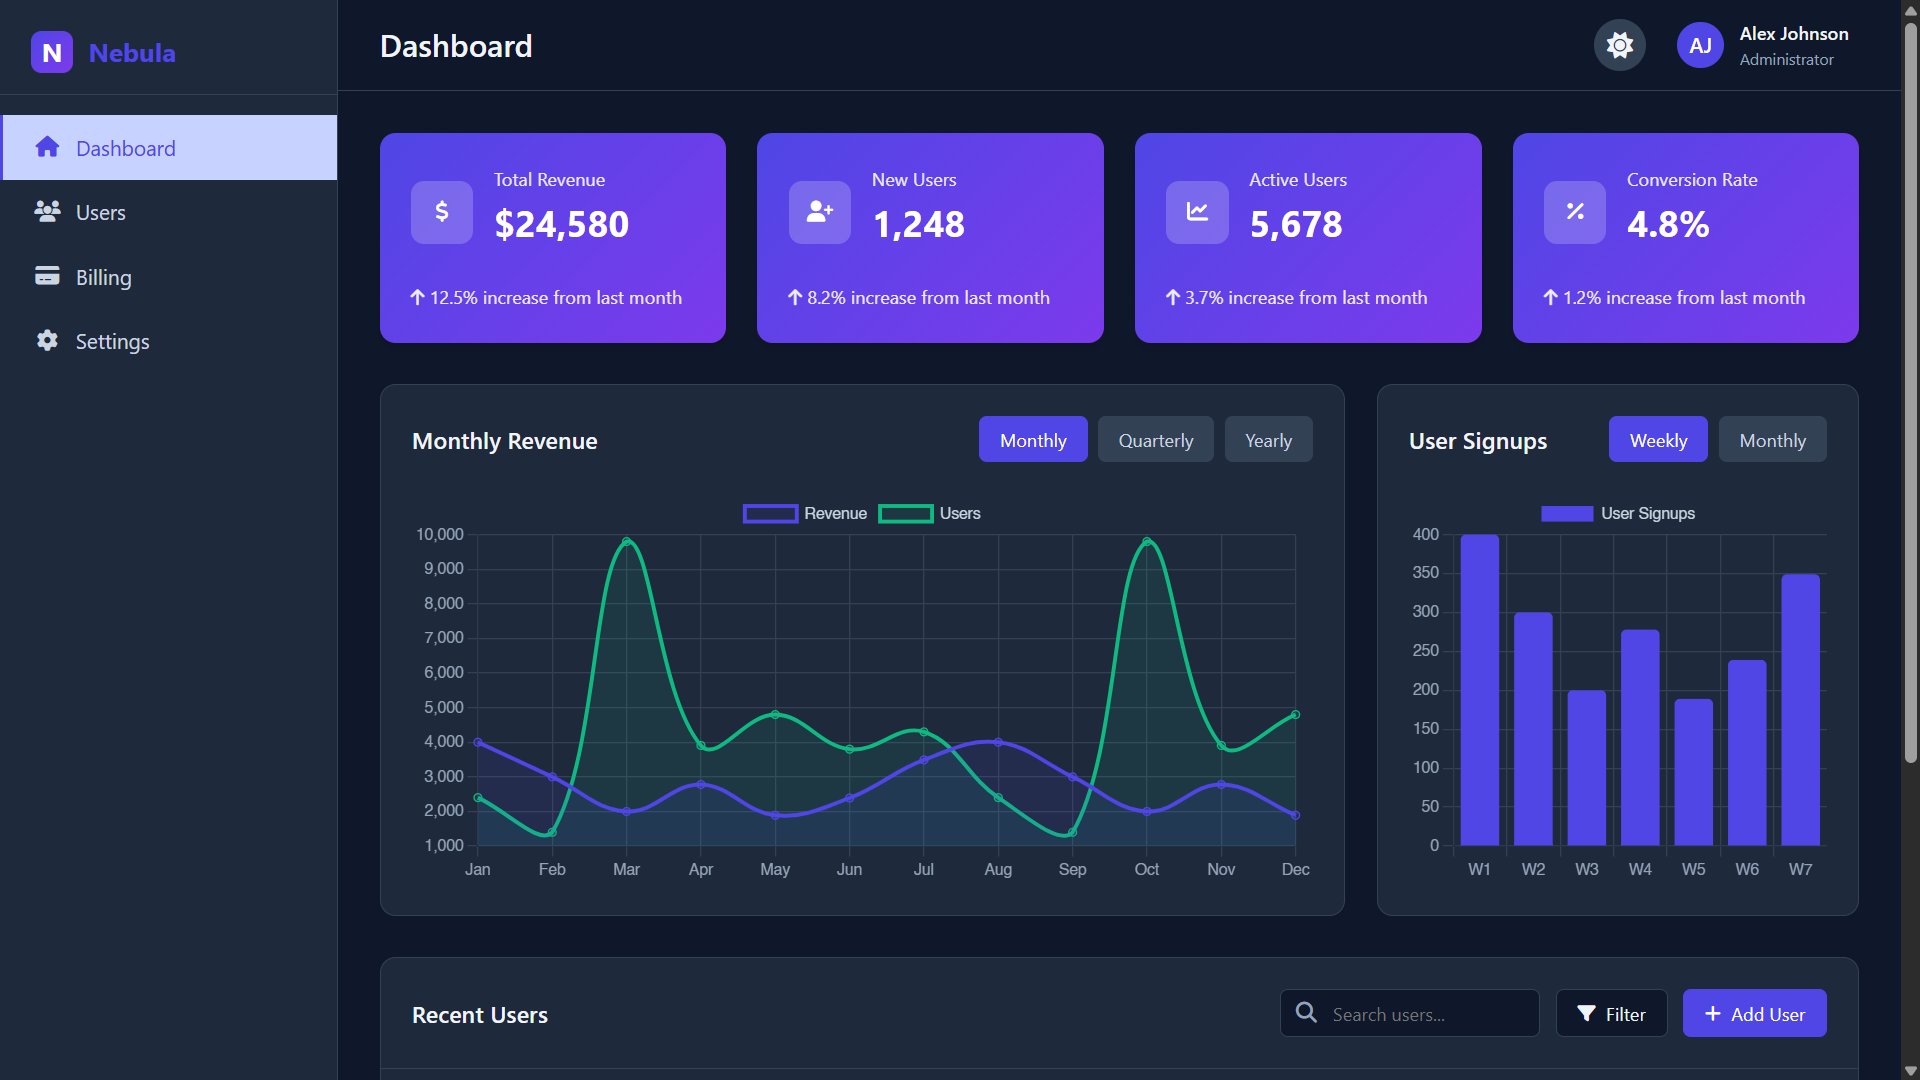The height and width of the screenshot is (1080, 1920).
Task: Click the search magnifier icon in Recent Users
Action: (1306, 1013)
